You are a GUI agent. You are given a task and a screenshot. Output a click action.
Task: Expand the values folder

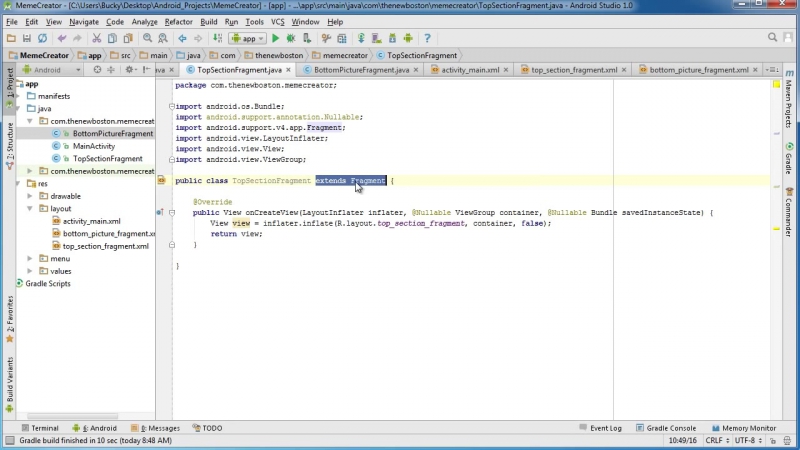(x=30, y=271)
